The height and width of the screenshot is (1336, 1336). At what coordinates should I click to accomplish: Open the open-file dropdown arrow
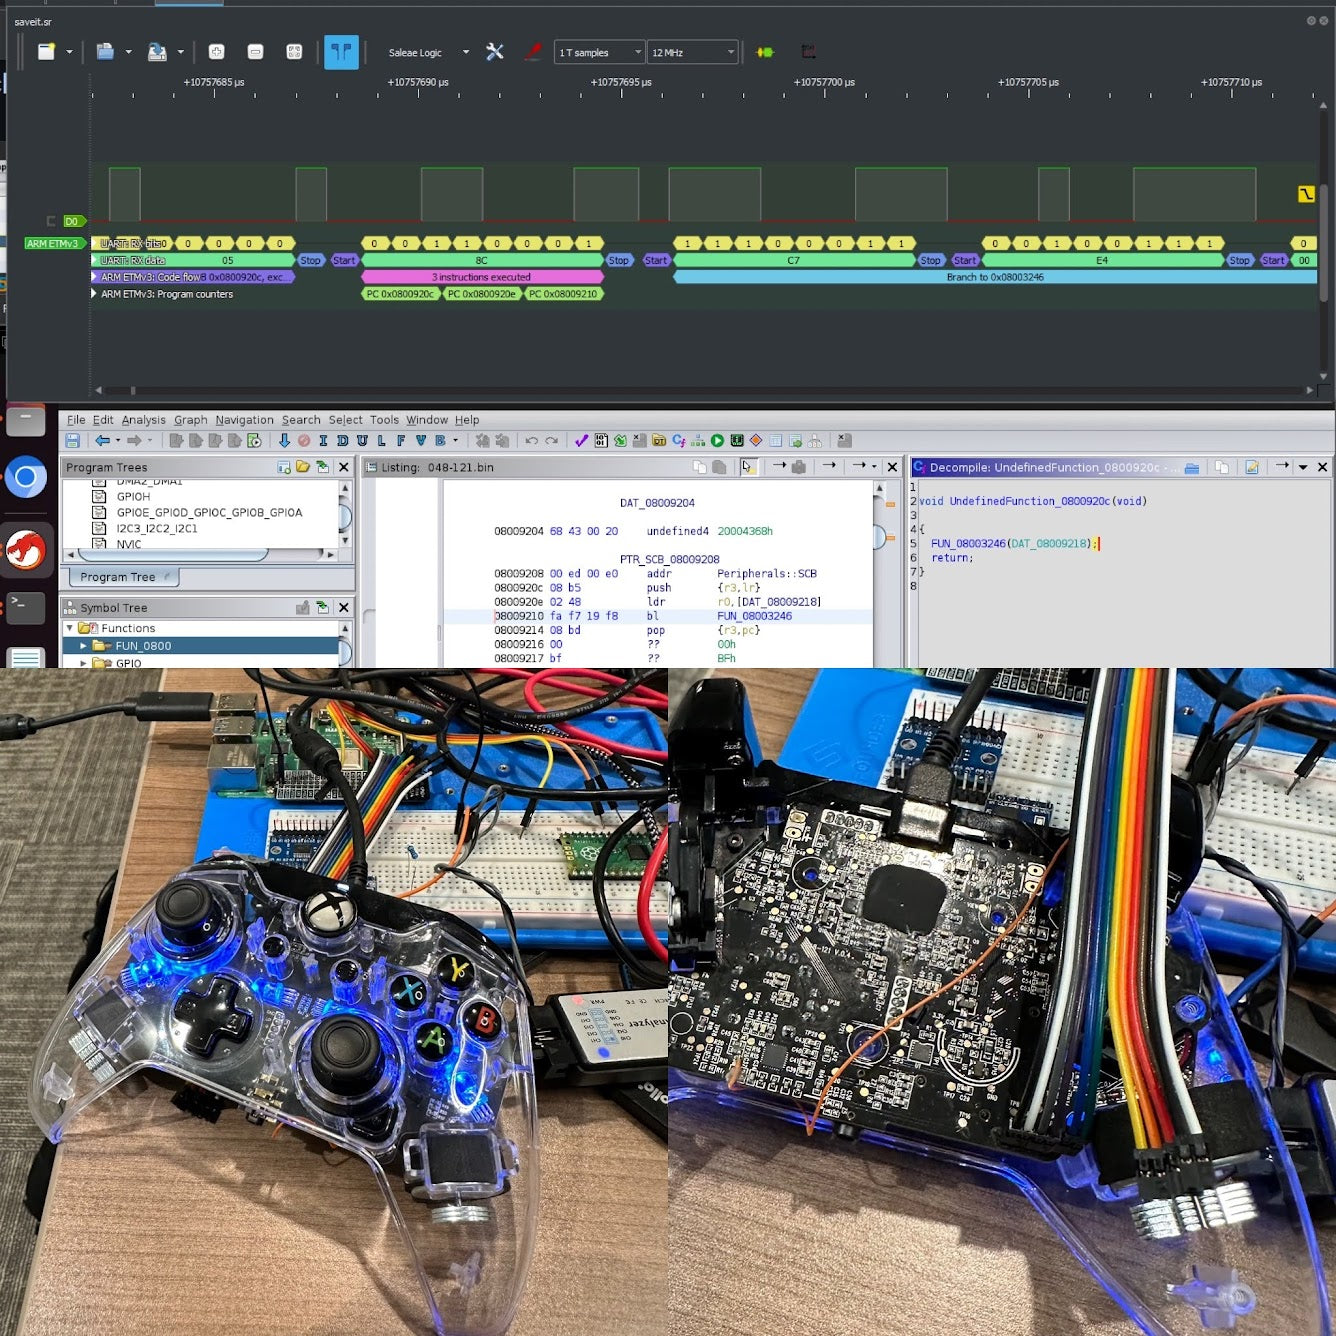coord(128,52)
